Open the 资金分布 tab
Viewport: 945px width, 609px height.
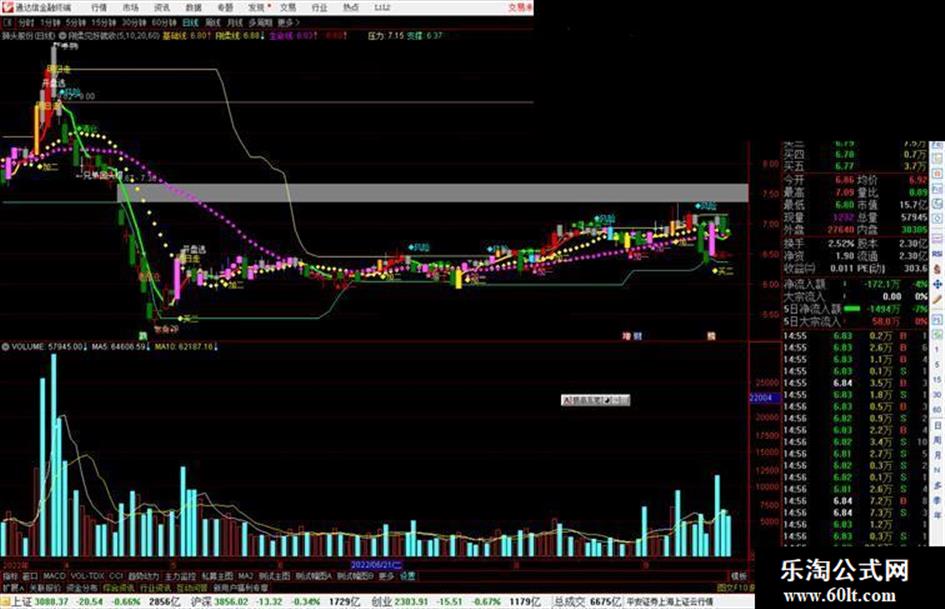[x=82, y=587]
